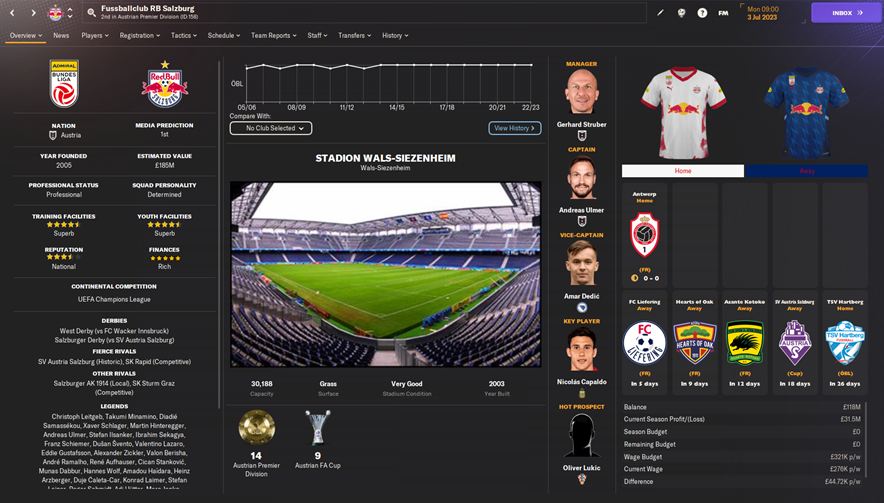Screen dimensions: 884x503
Task: Click the Balance row in finances
Action: tap(742, 407)
